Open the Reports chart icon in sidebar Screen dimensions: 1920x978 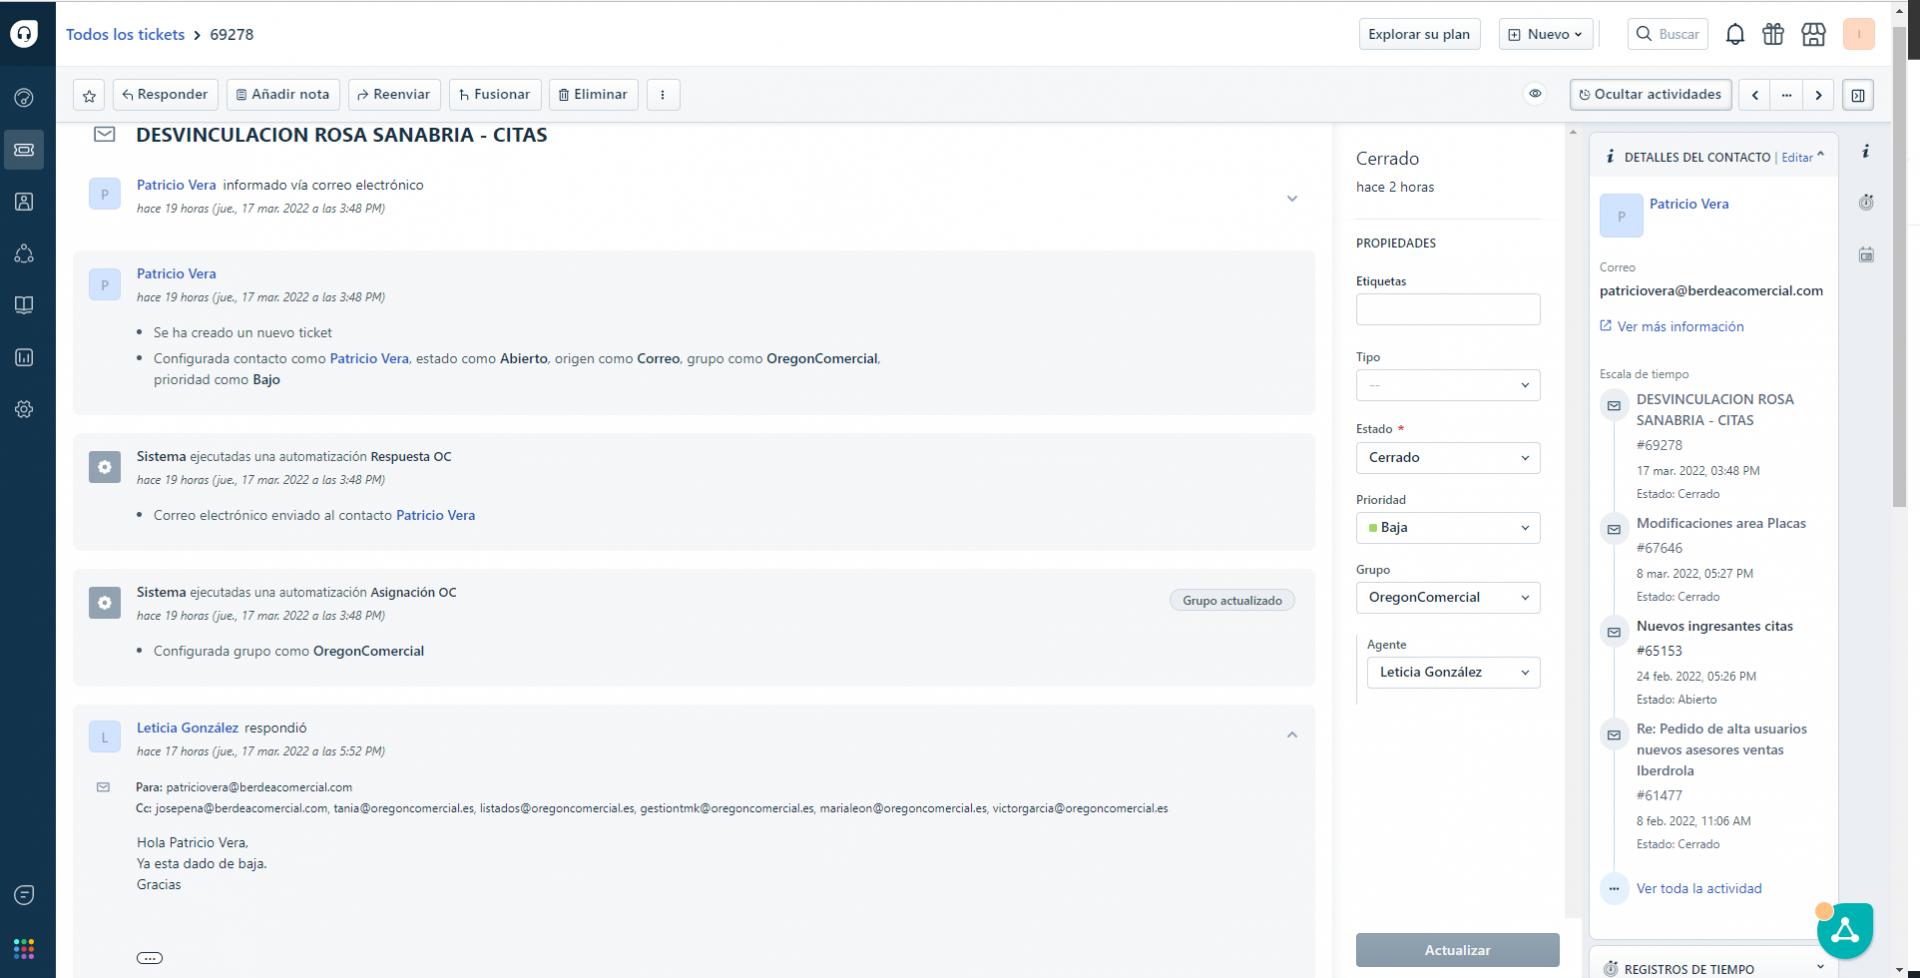pyautogui.click(x=24, y=357)
